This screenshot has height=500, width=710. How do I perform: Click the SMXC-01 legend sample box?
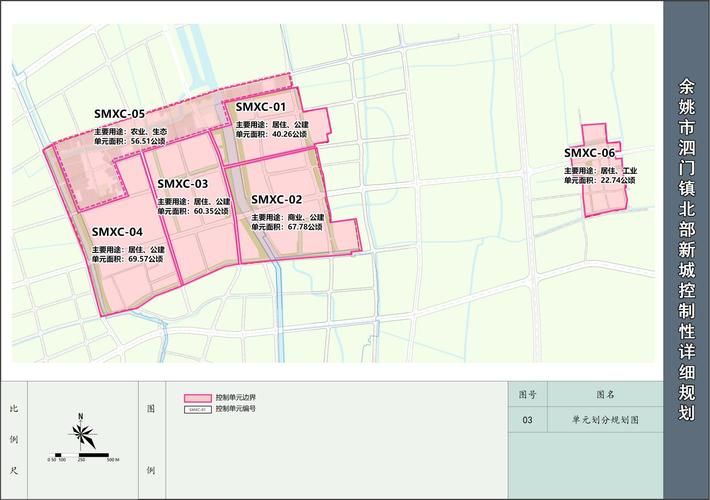[x=198, y=409]
